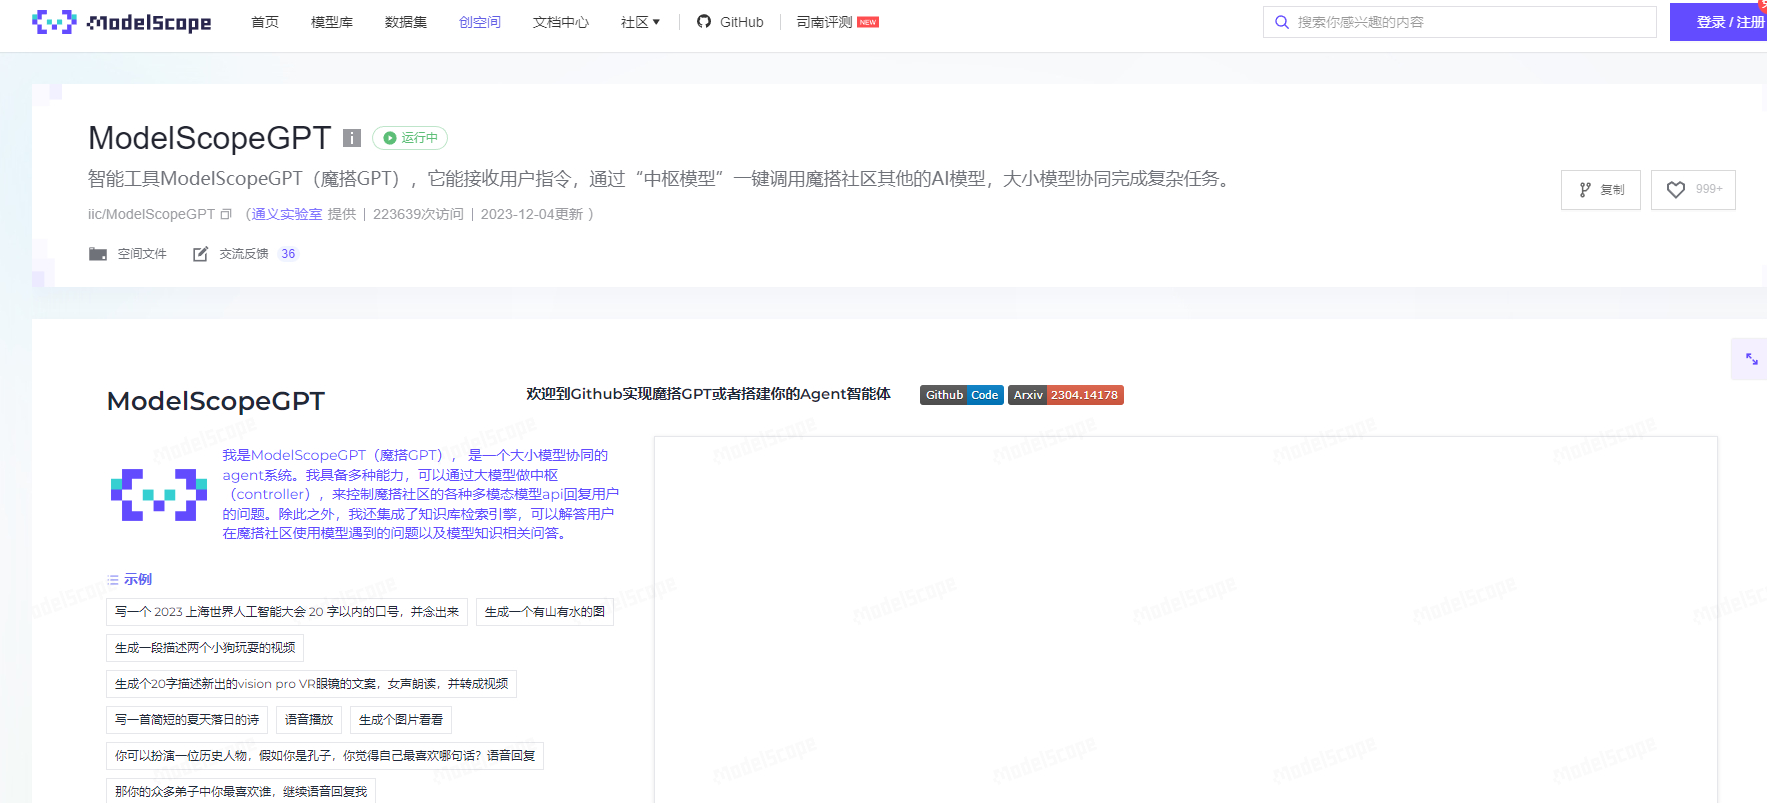Open the GitHub link in navigation
The width and height of the screenshot is (1767, 803).
pyautogui.click(x=730, y=22)
